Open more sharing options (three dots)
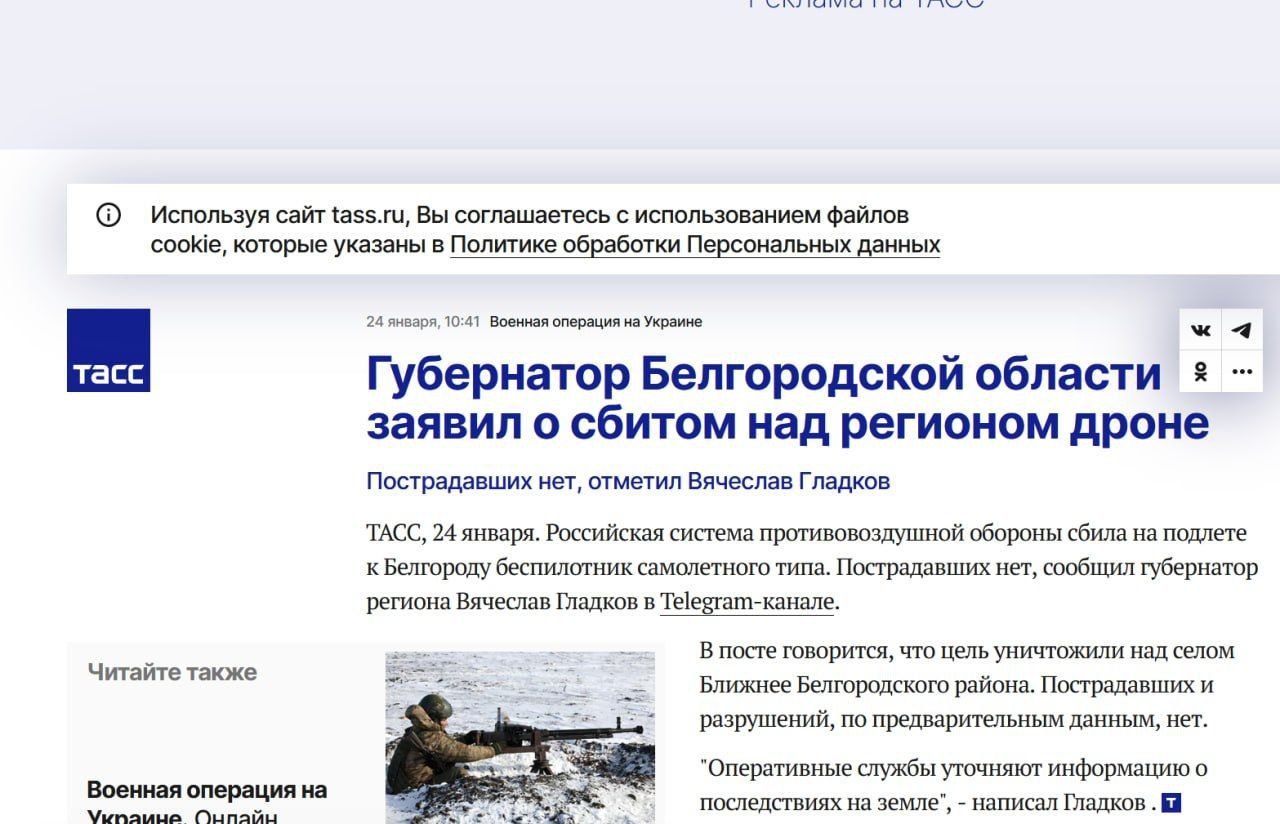 [1242, 372]
